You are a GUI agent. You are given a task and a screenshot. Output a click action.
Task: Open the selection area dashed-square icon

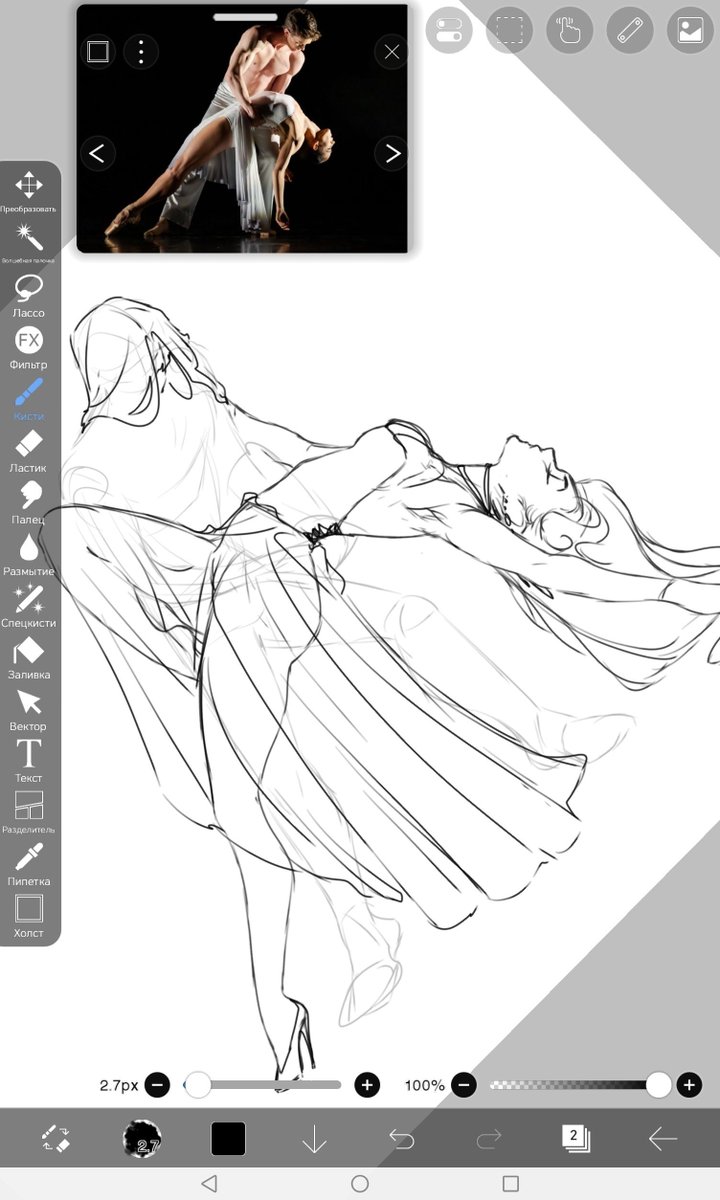point(510,30)
